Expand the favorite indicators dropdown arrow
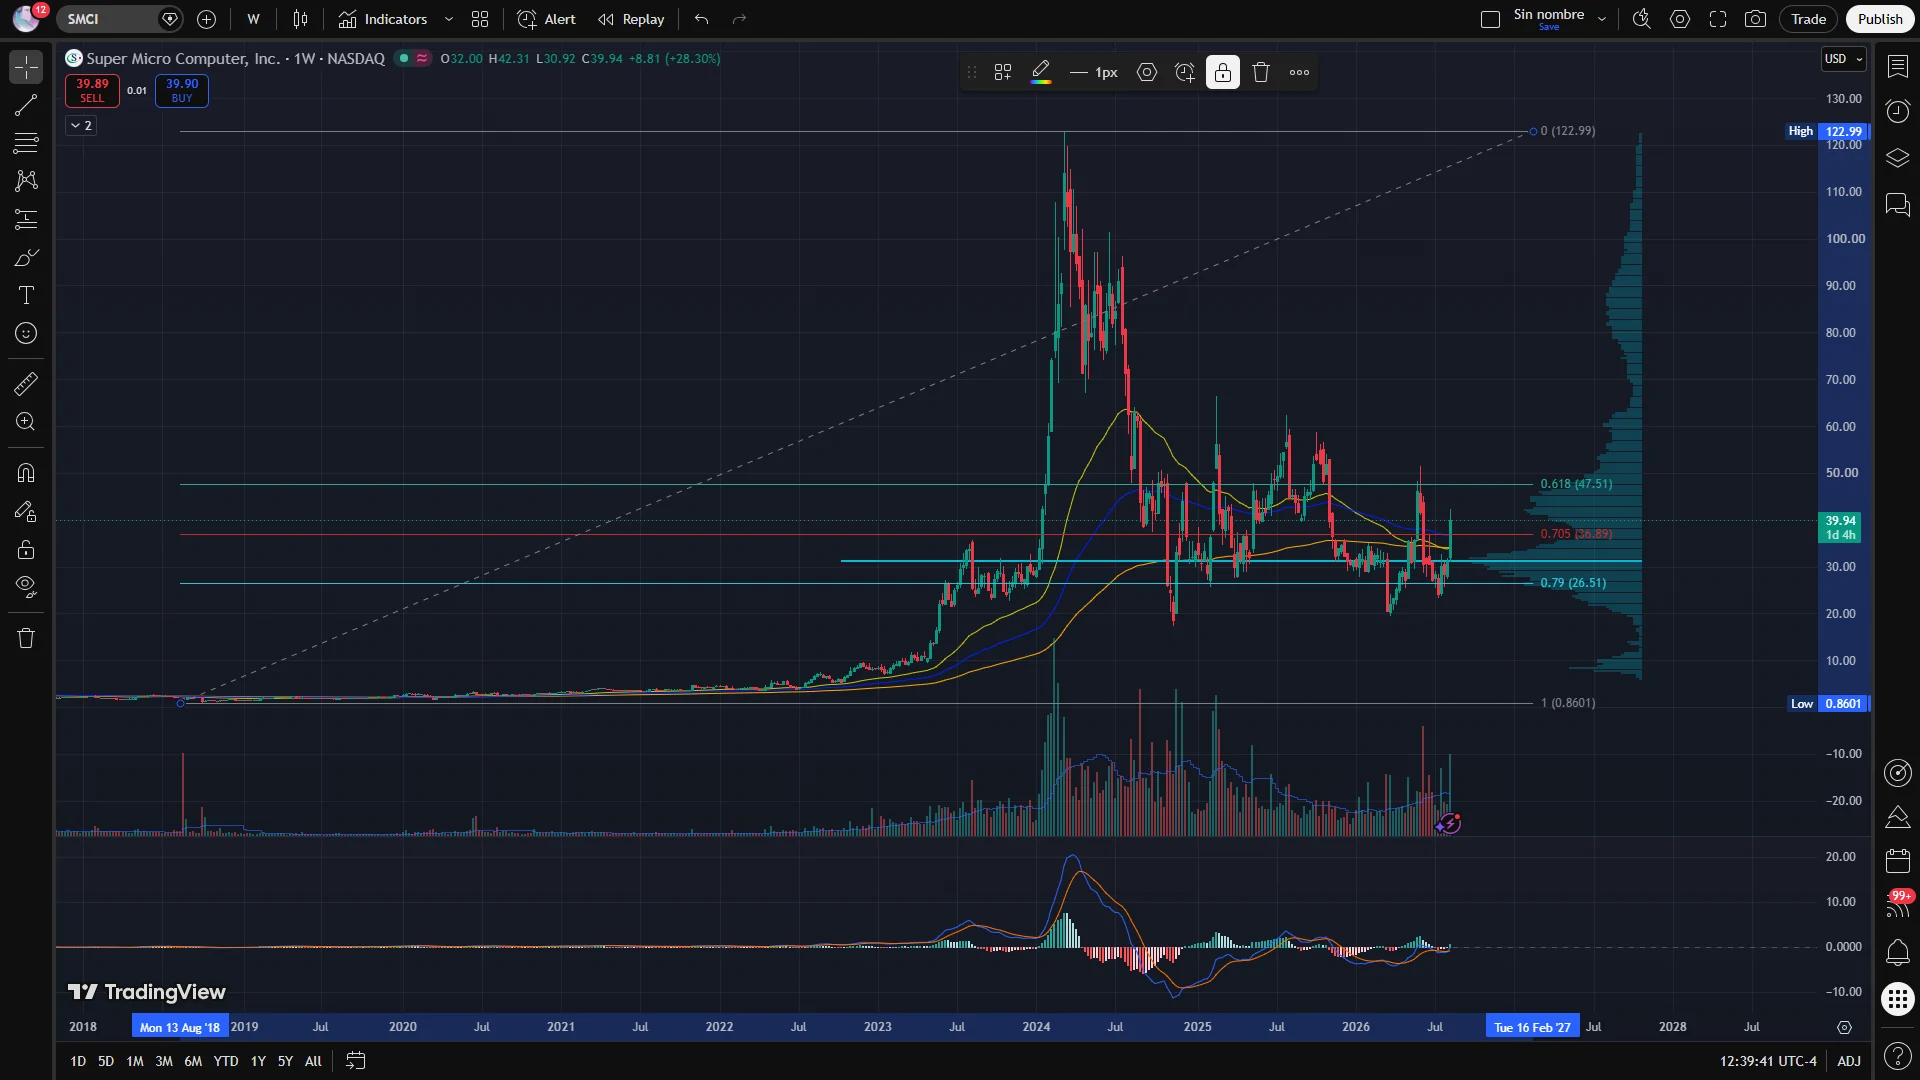1920x1080 pixels. click(449, 19)
